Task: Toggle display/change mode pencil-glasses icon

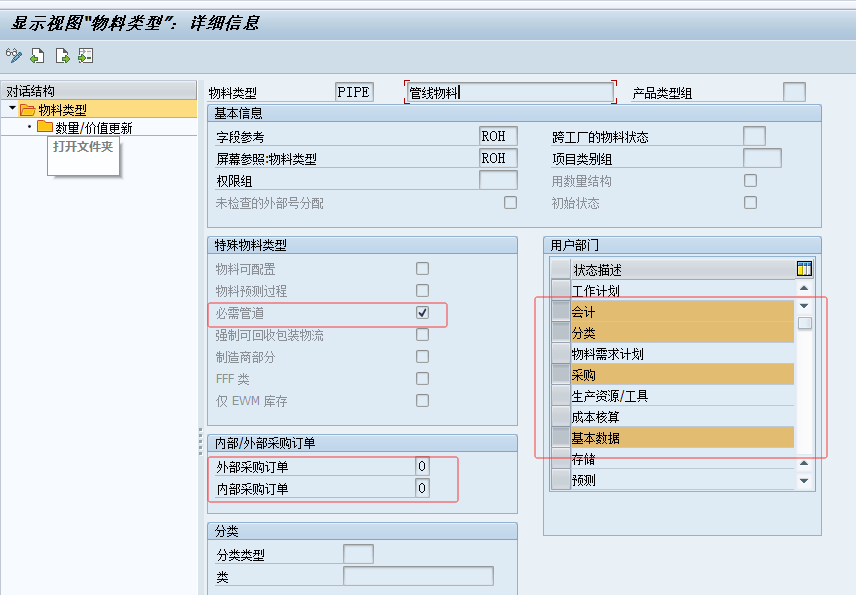Action: pyautogui.click(x=14, y=56)
